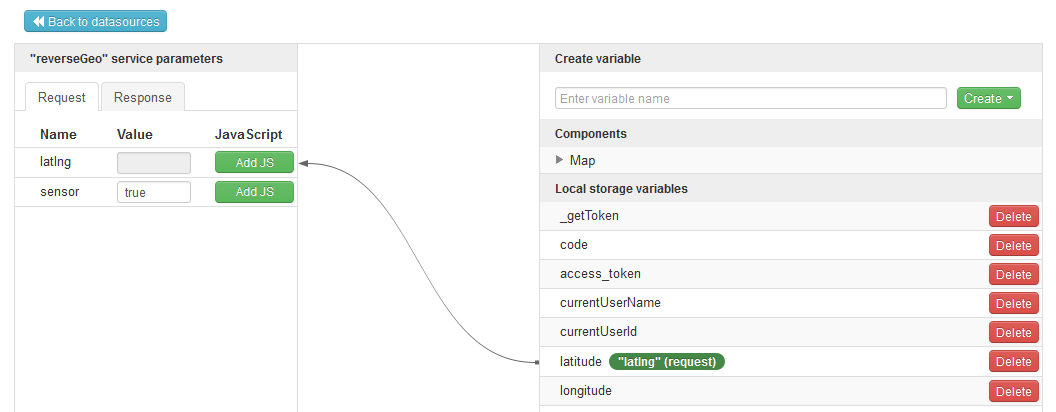Viewport: 1056px width, 412px height.
Task: Expand the Map component tree
Action: pyautogui.click(x=560, y=160)
